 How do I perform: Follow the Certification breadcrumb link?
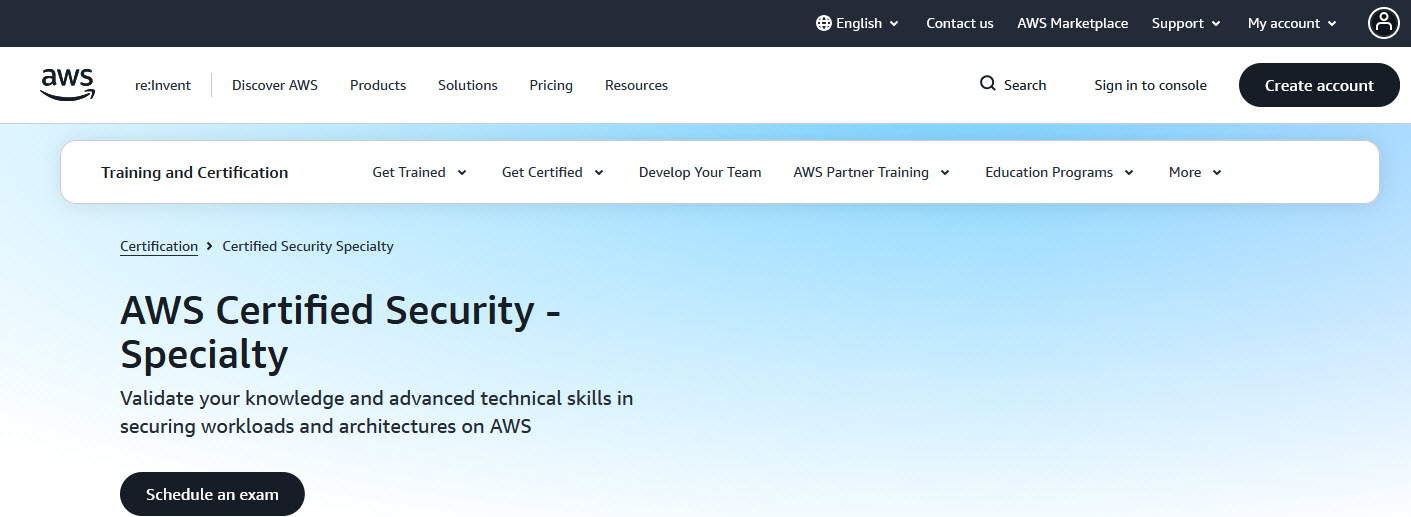click(159, 246)
